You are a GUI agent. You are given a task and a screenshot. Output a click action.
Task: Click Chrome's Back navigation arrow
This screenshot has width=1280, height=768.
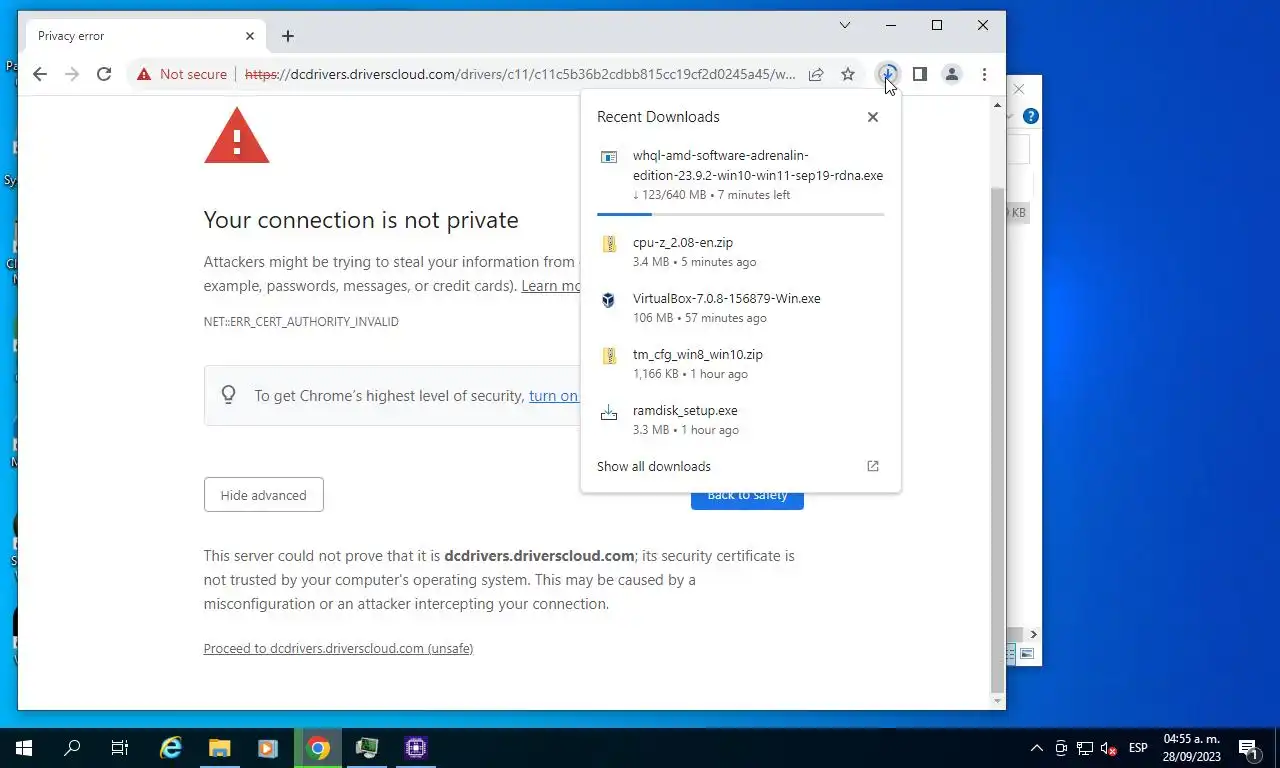tap(40, 74)
